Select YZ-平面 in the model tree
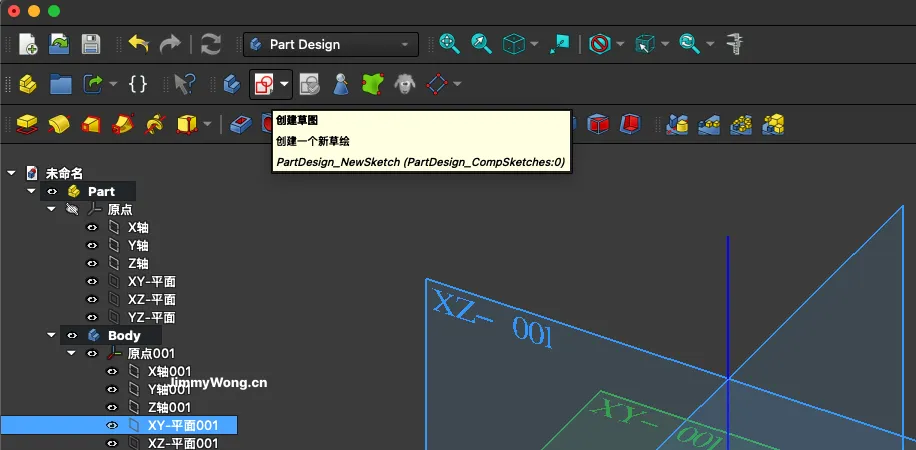 point(151,317)
